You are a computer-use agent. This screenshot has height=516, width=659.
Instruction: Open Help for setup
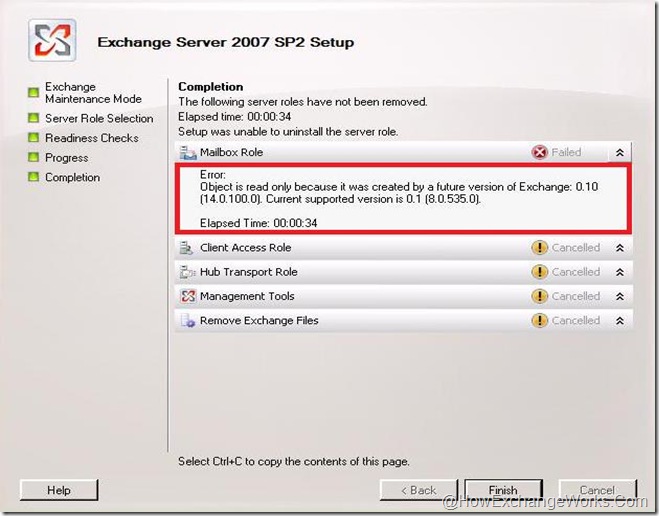[x=59, y=490]
